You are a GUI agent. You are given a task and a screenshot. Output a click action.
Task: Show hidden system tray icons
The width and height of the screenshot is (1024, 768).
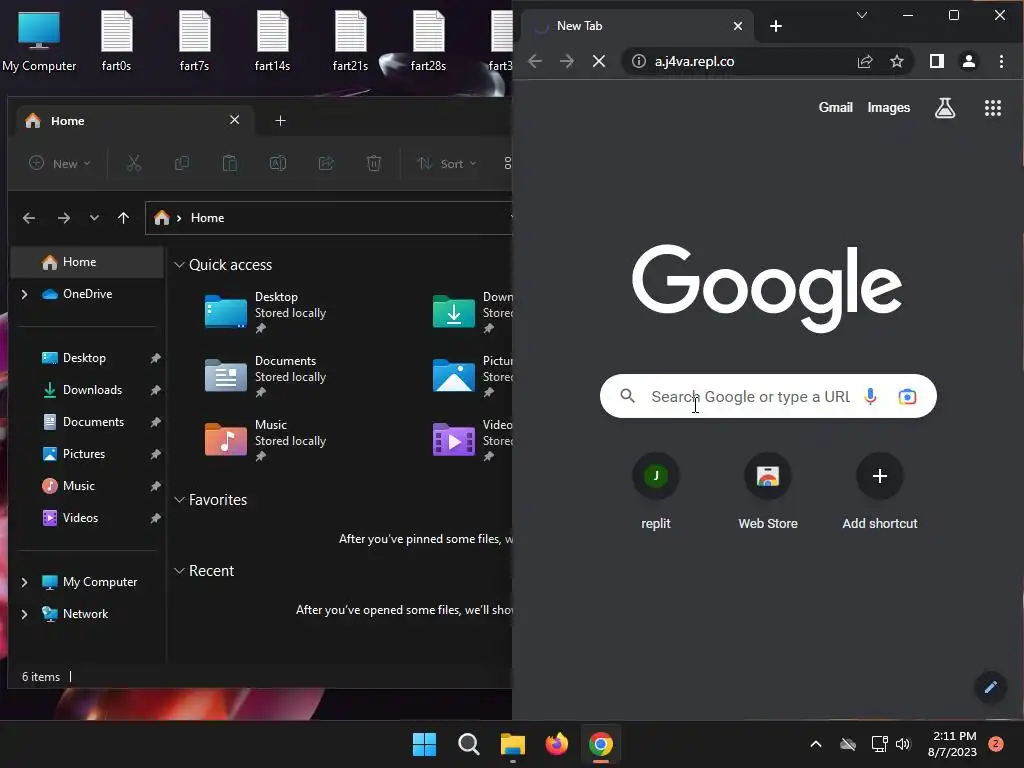pyautogui.click(x=816, y=744)
